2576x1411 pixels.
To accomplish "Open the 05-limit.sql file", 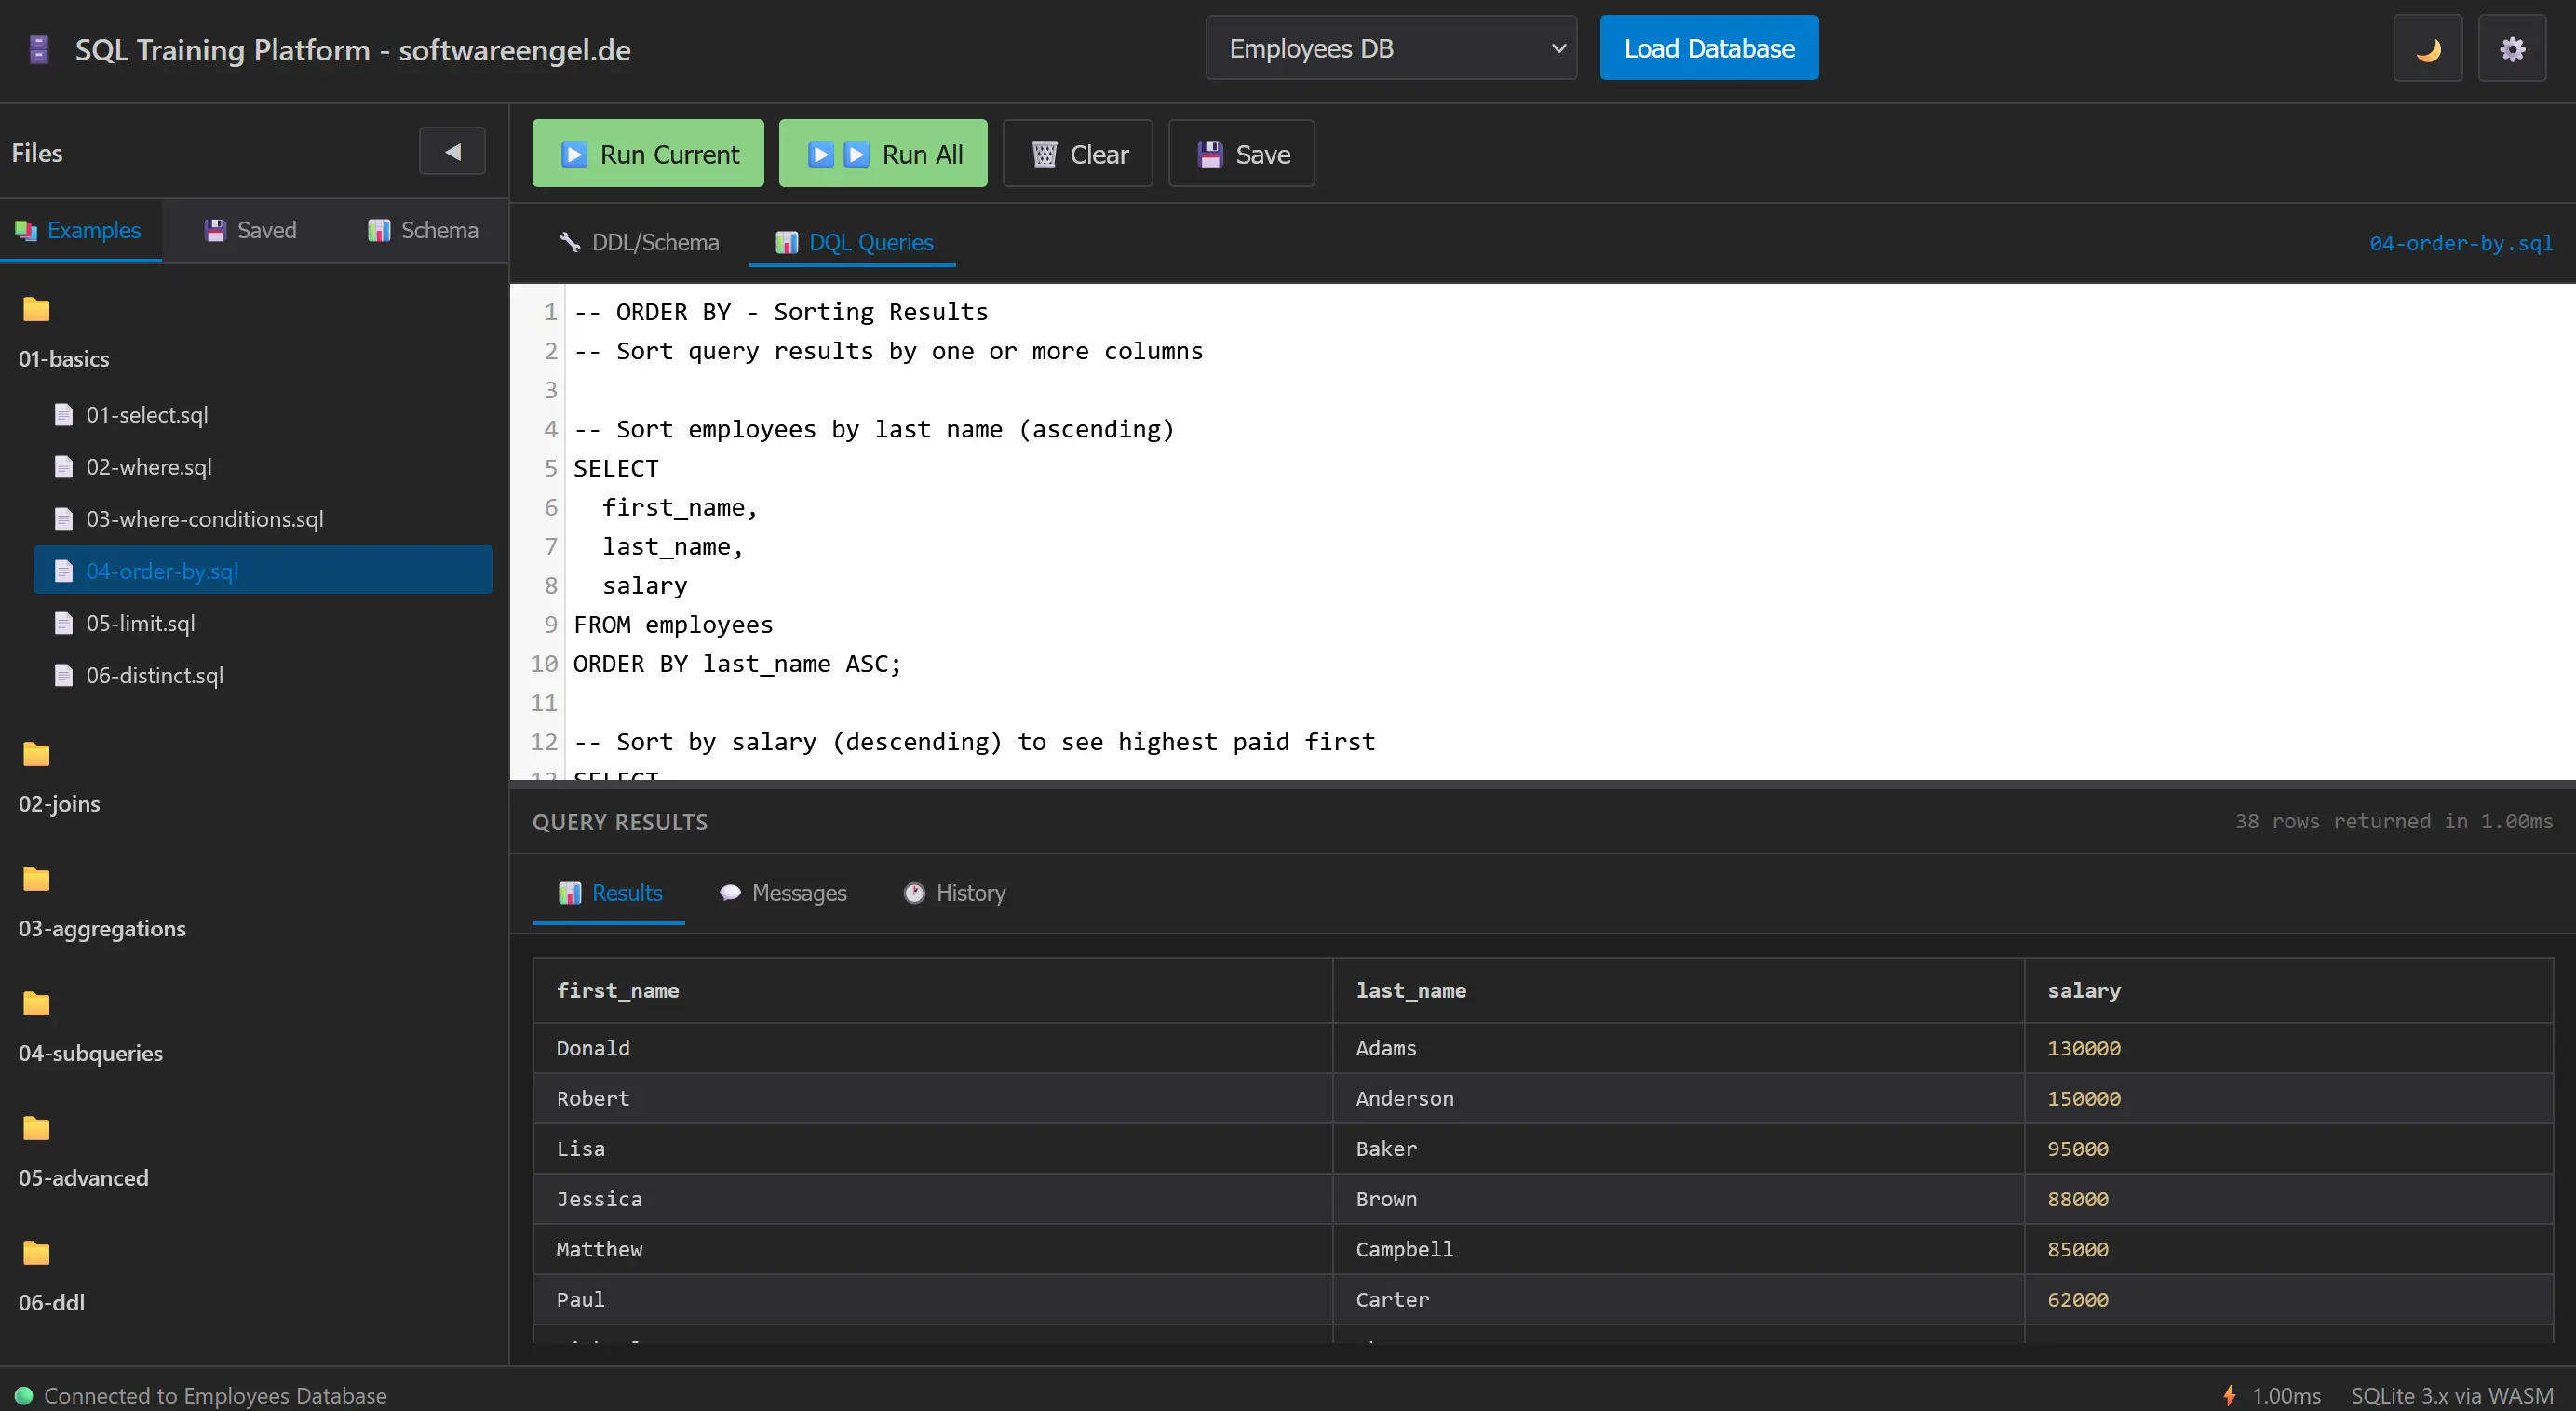I will 140,623.
